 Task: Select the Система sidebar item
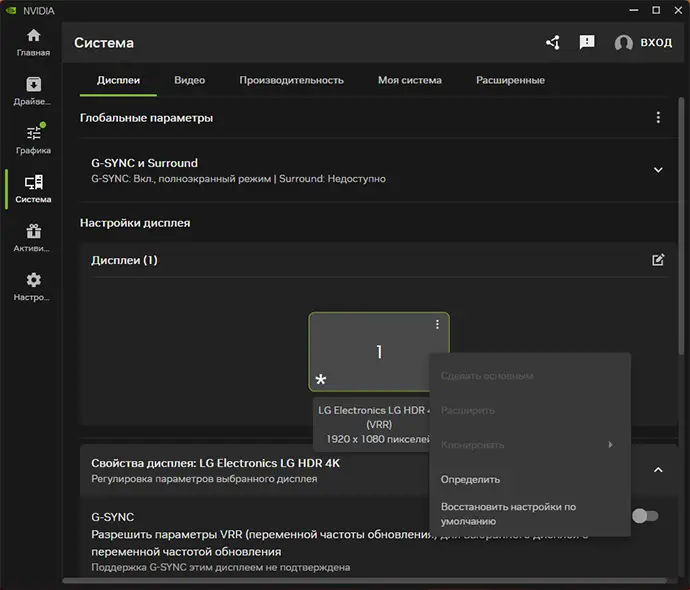click(33, 189)
